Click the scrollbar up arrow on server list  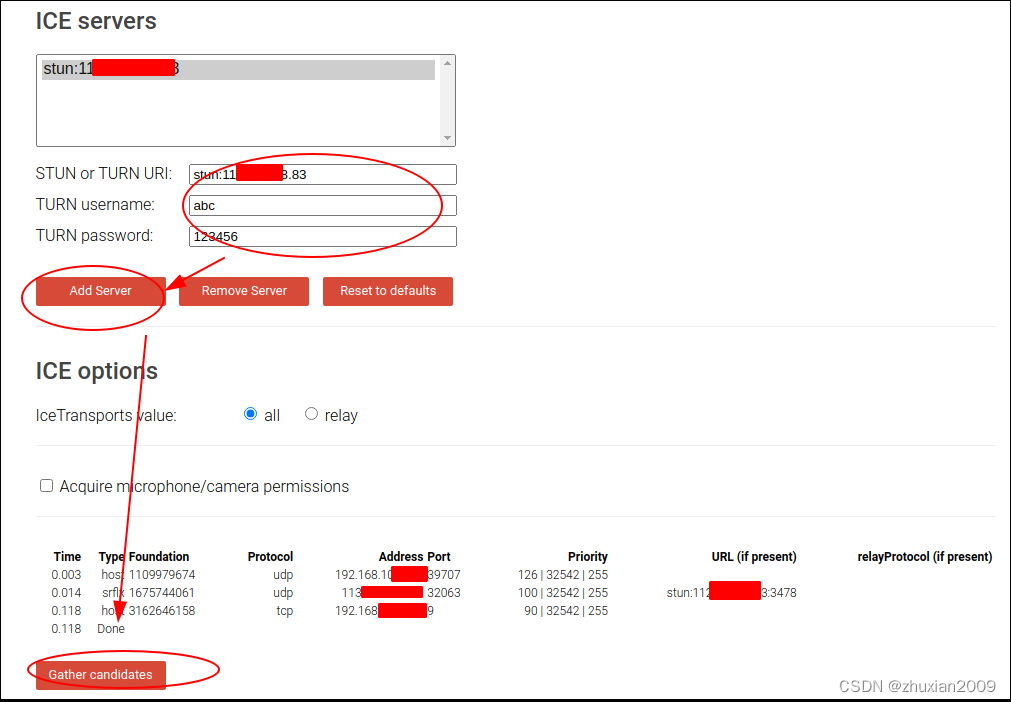[x=448, y=60]
